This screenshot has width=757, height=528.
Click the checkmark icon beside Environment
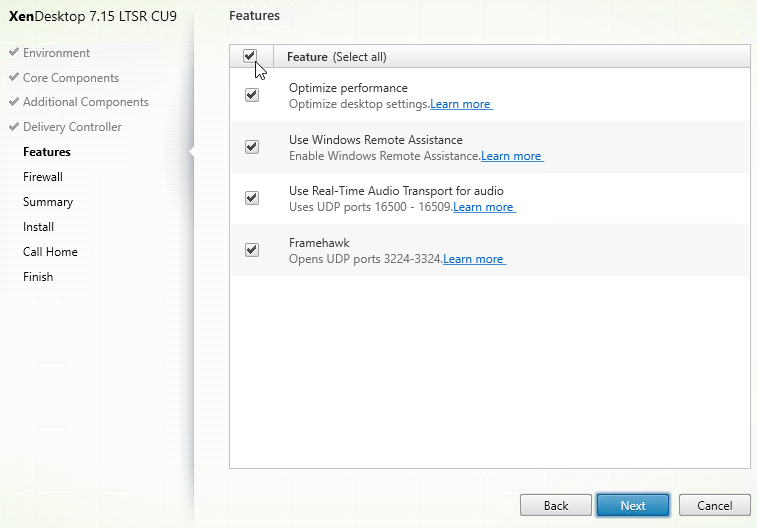coord(14,52)
